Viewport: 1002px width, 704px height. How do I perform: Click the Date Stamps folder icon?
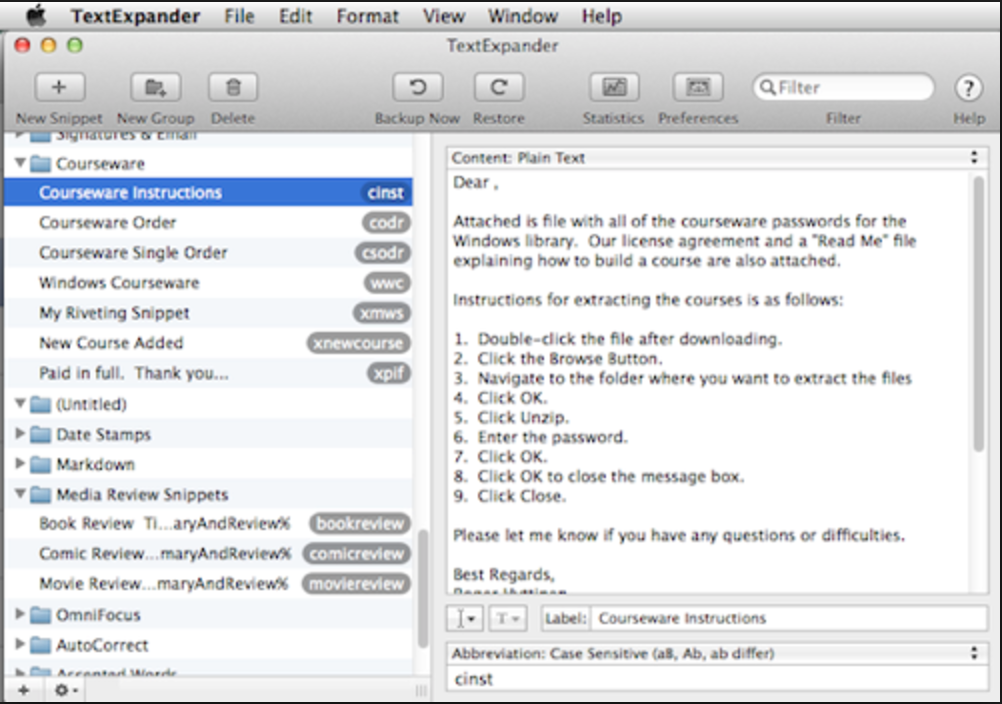click(x=41, y=435)
